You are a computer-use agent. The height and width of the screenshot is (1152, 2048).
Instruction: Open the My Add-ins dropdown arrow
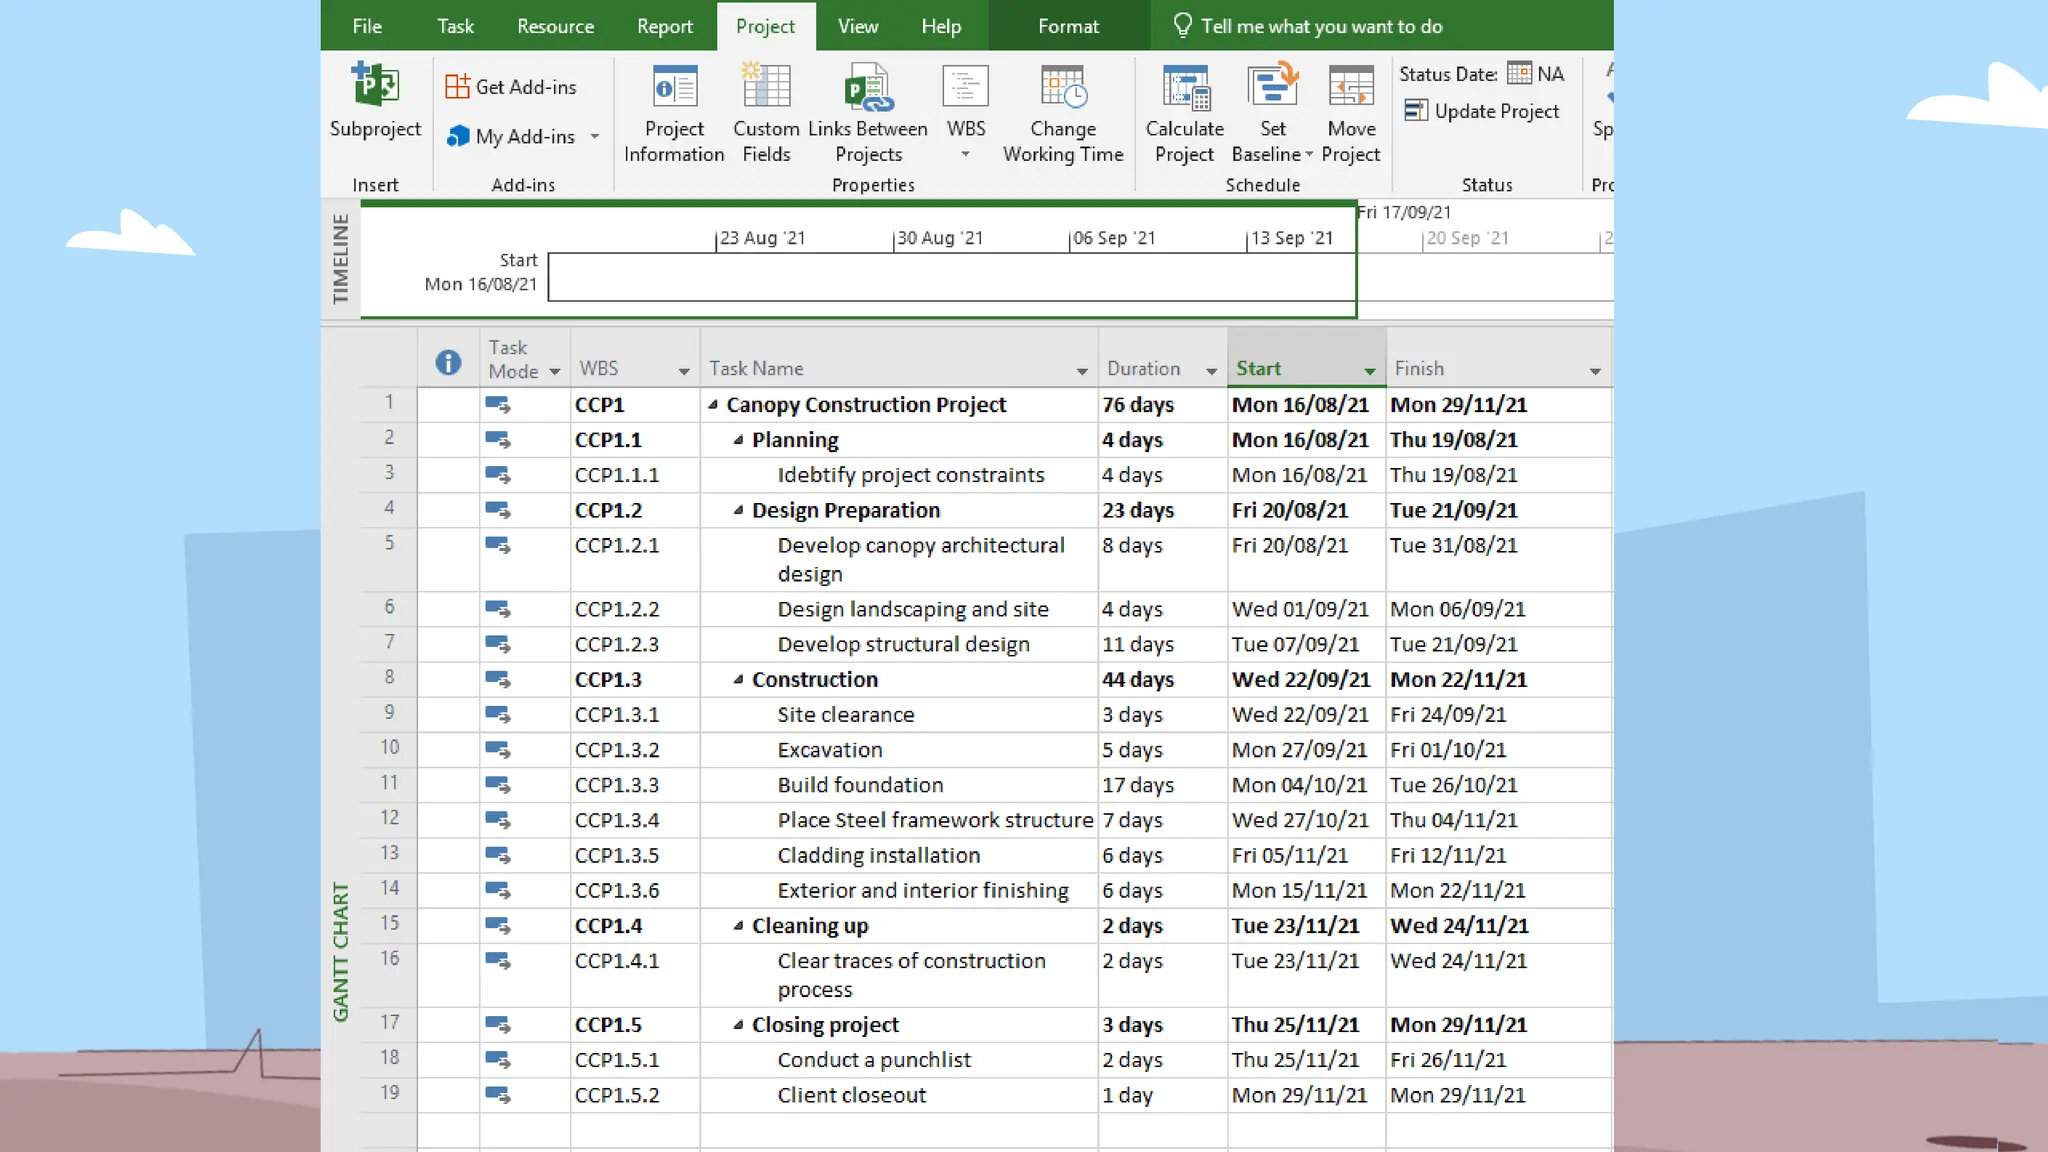(595, 136)
